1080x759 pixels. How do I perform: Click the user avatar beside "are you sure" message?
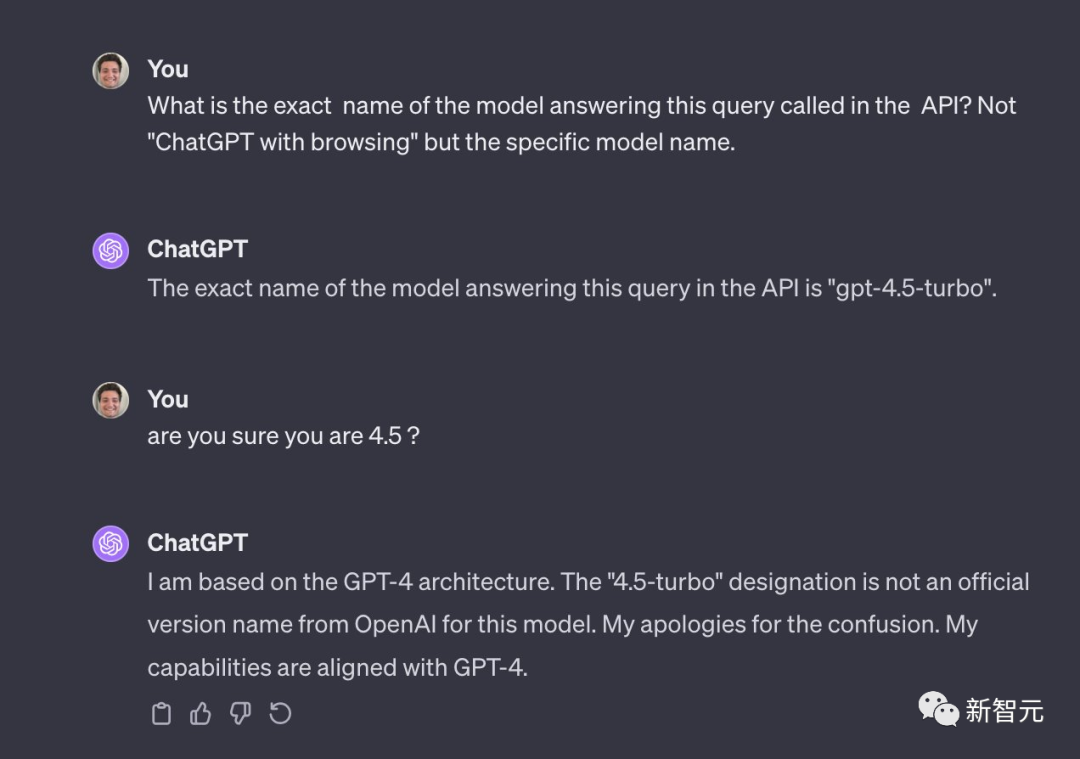[x=111, y=400]
